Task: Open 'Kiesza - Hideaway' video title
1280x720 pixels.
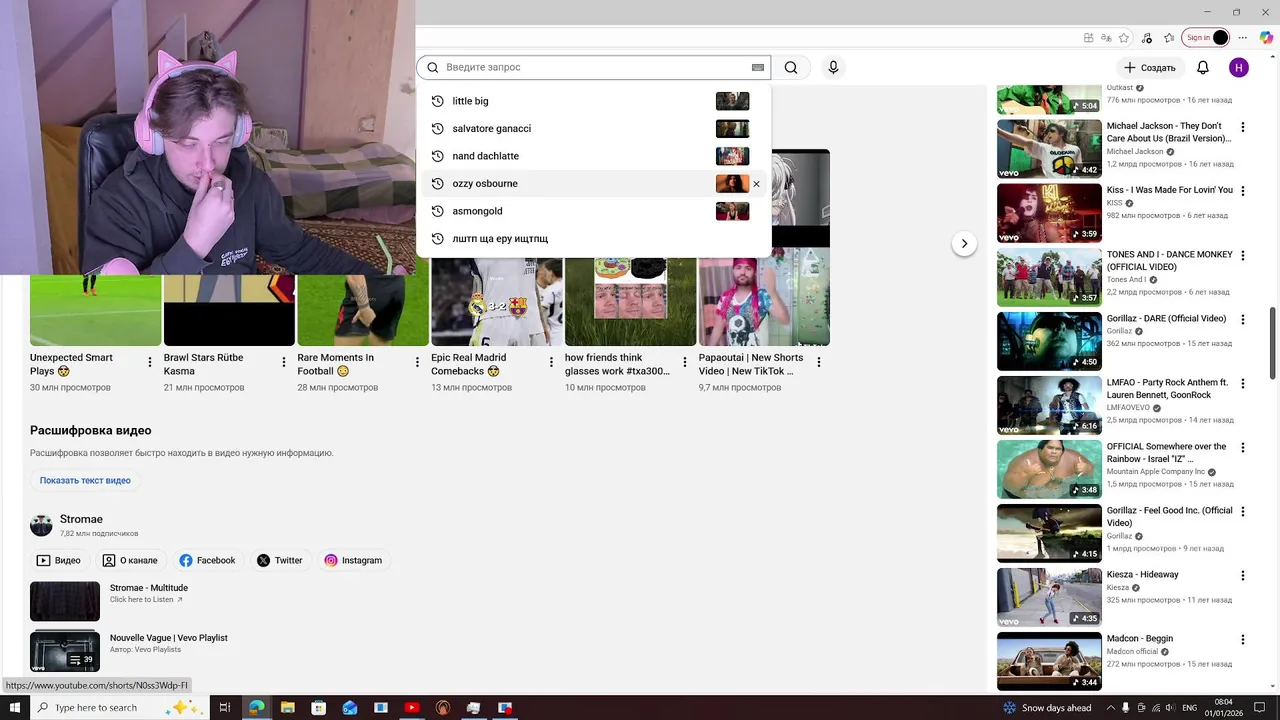Action: [x=1142, y=574]
